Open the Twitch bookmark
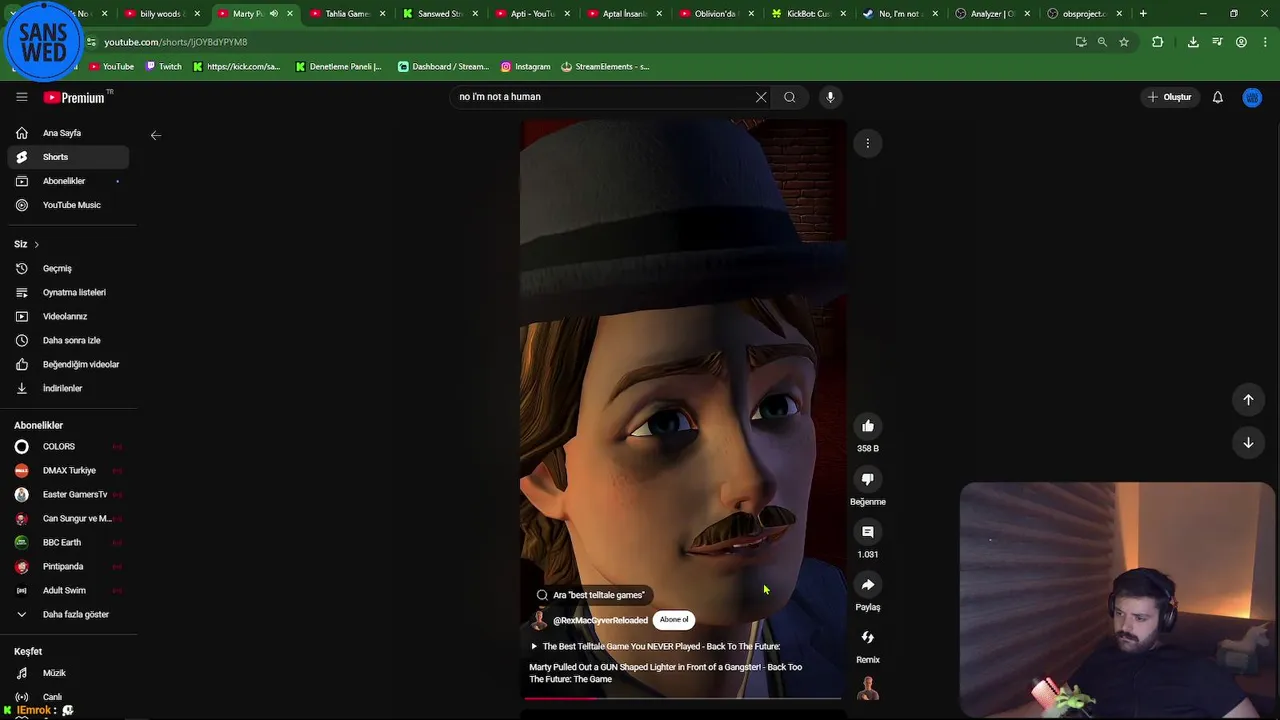This screenshot has width=1280, height=720. (x=164, y=67)
